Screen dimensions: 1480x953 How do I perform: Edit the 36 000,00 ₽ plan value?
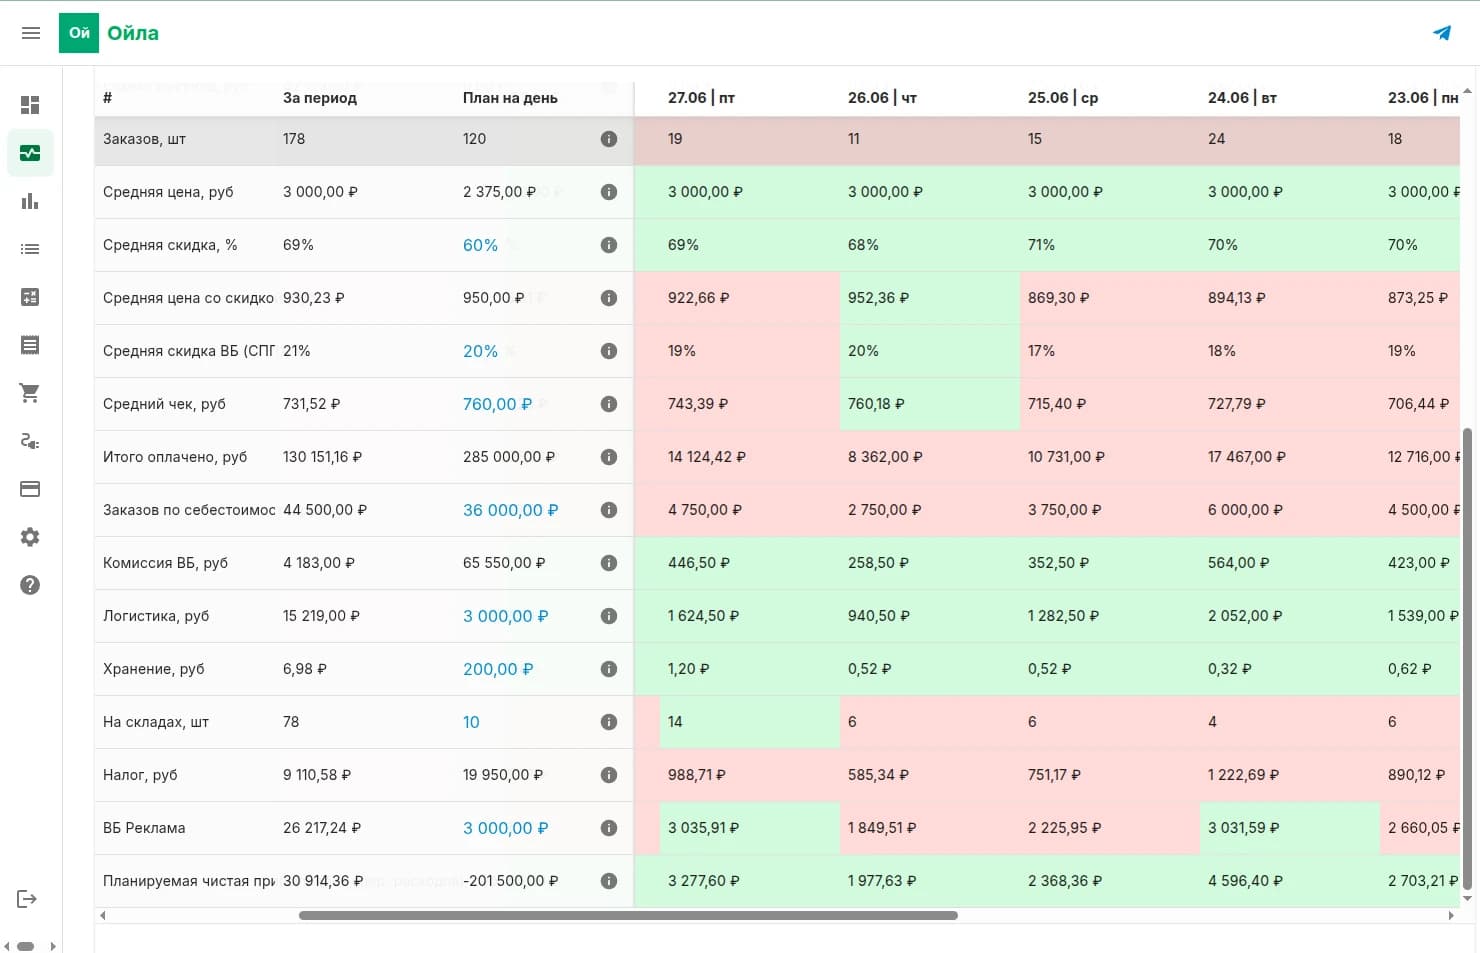coord(510,510)
